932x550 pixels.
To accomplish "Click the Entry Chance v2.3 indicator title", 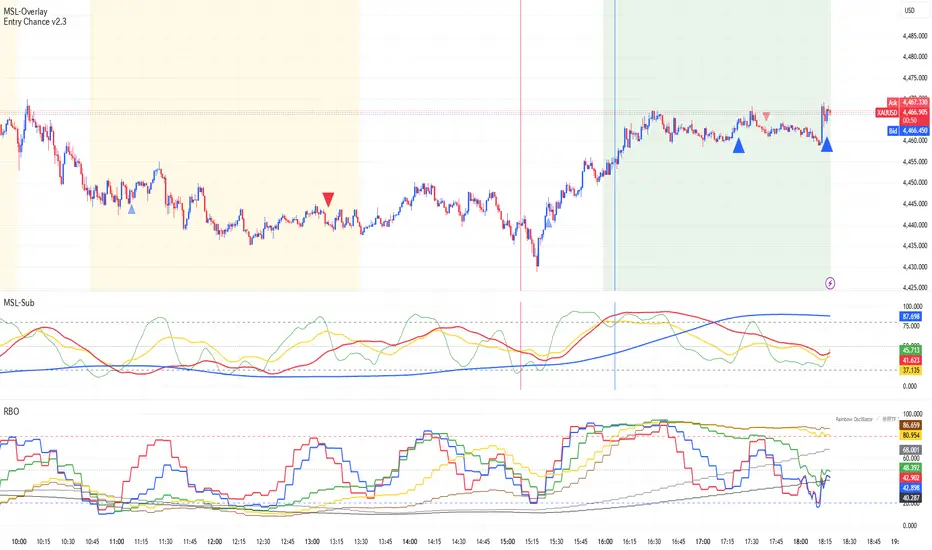I will (x=34, y=21).
